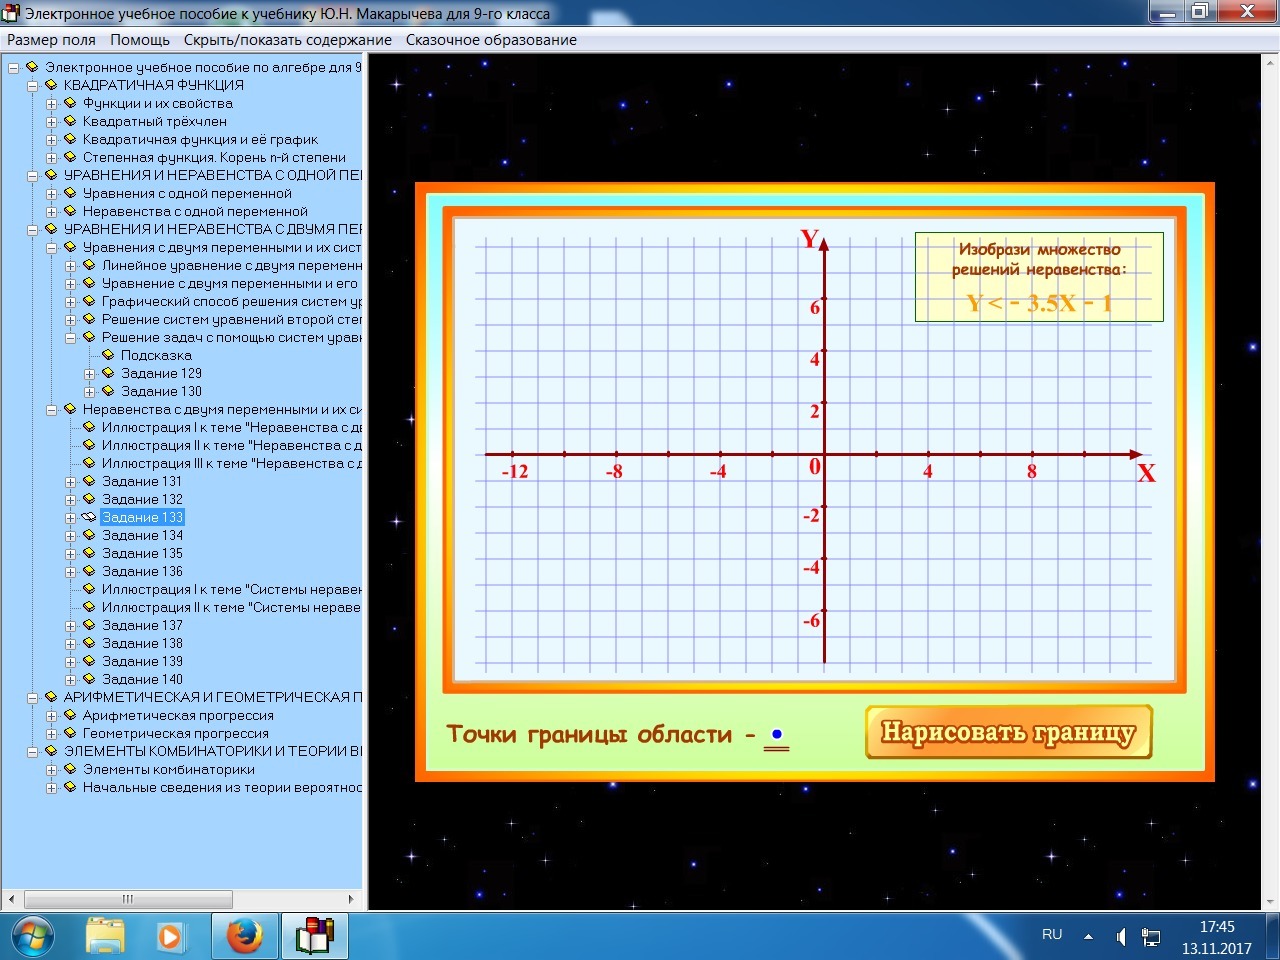The image size is (1280, 960).
Task: Click book icon next to Задание 132
Action: (89, 499)
